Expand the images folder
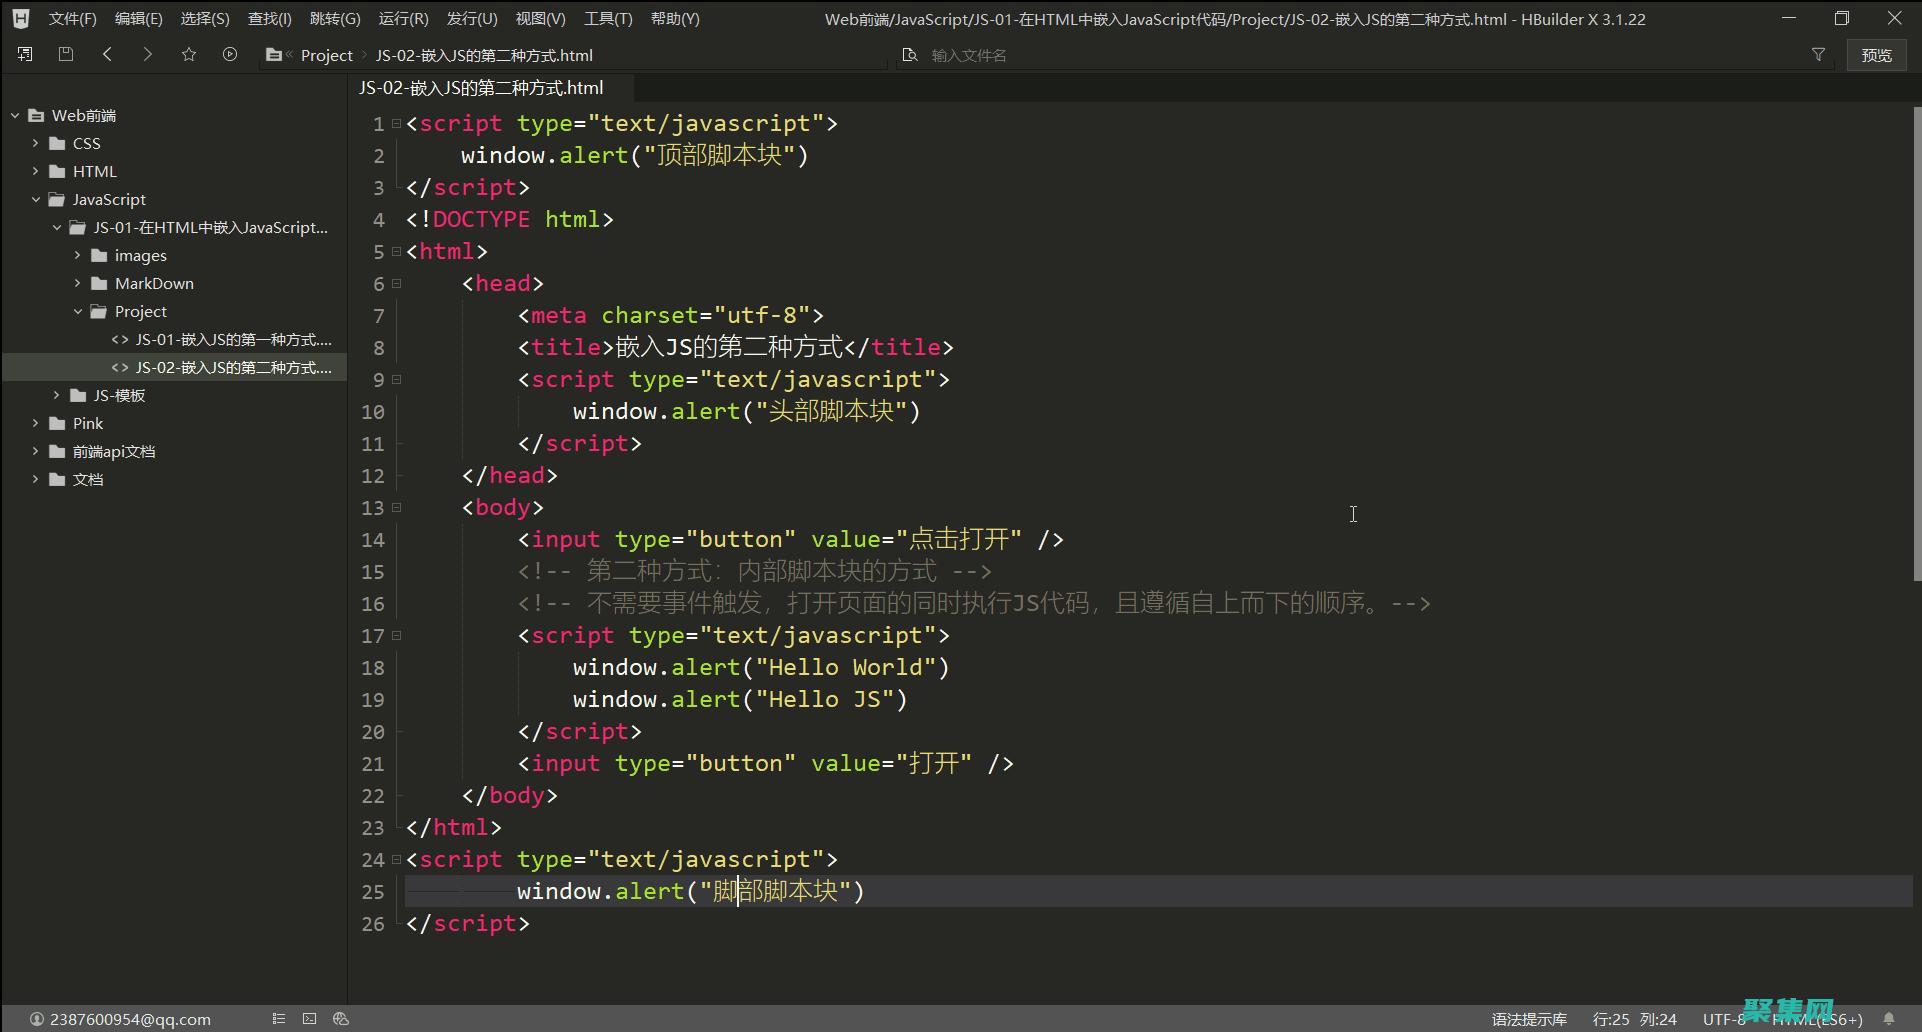This screenshot has width=1922, height=1032. (x=78, y=256)
